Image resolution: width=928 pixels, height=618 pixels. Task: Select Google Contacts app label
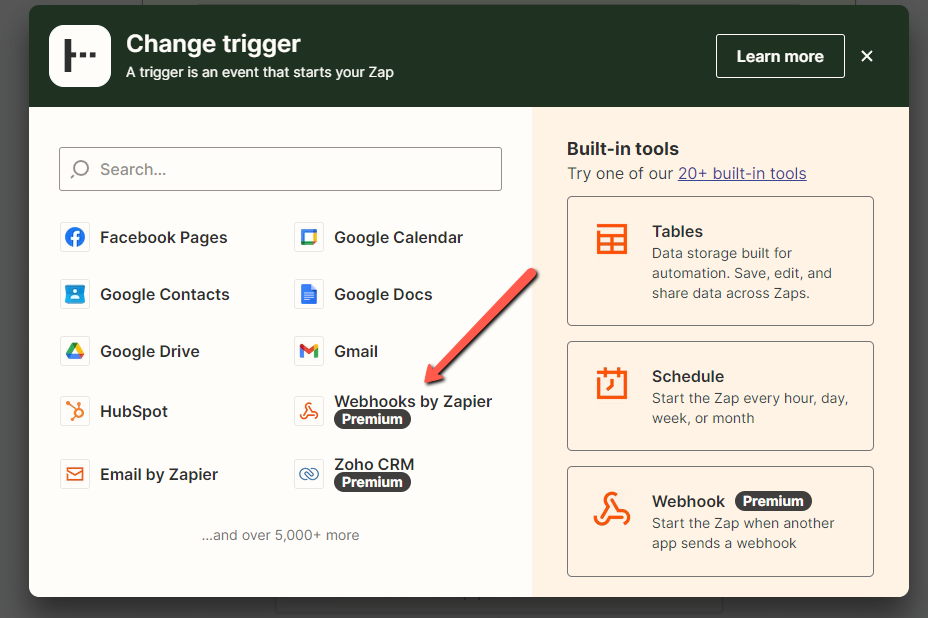[x=165, y=294]
